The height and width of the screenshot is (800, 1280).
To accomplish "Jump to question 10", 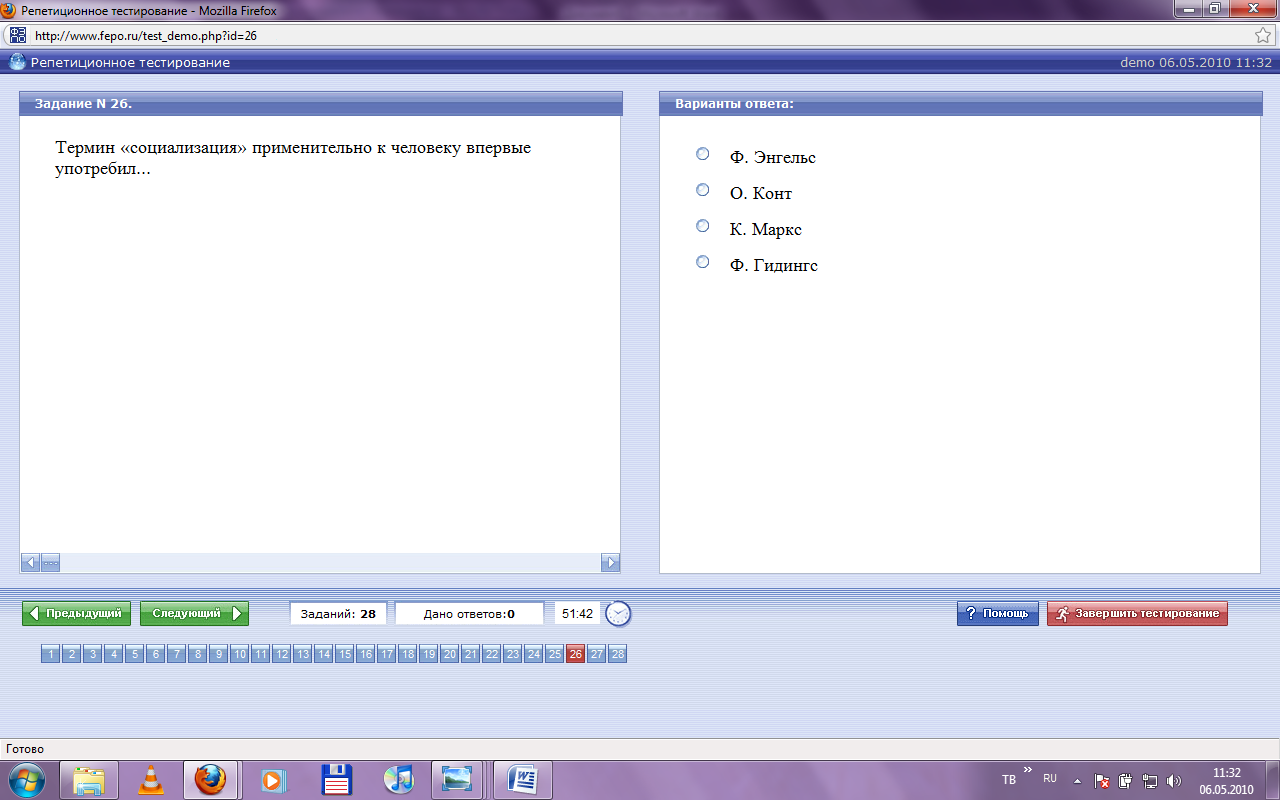I will click(x=239, y=654).
